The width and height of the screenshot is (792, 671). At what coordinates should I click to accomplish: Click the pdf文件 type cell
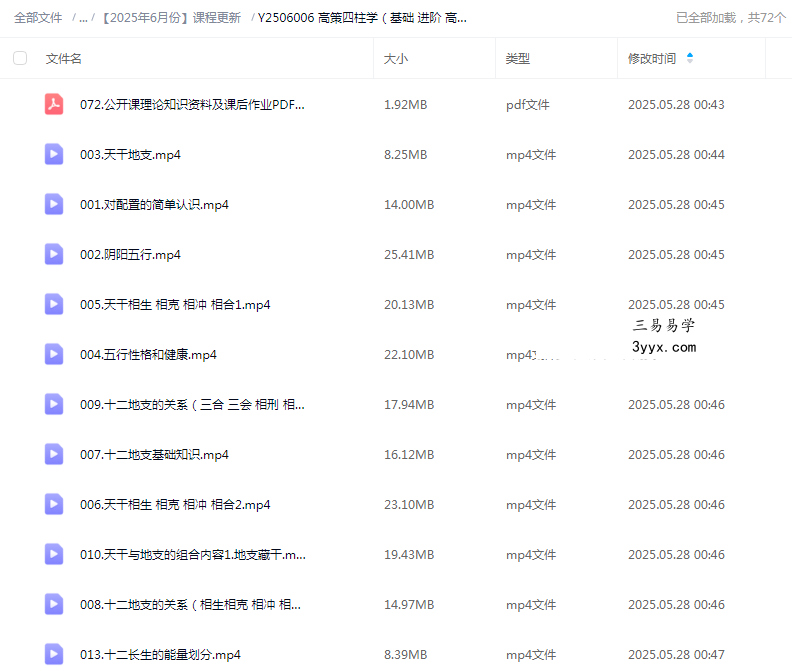528,105
